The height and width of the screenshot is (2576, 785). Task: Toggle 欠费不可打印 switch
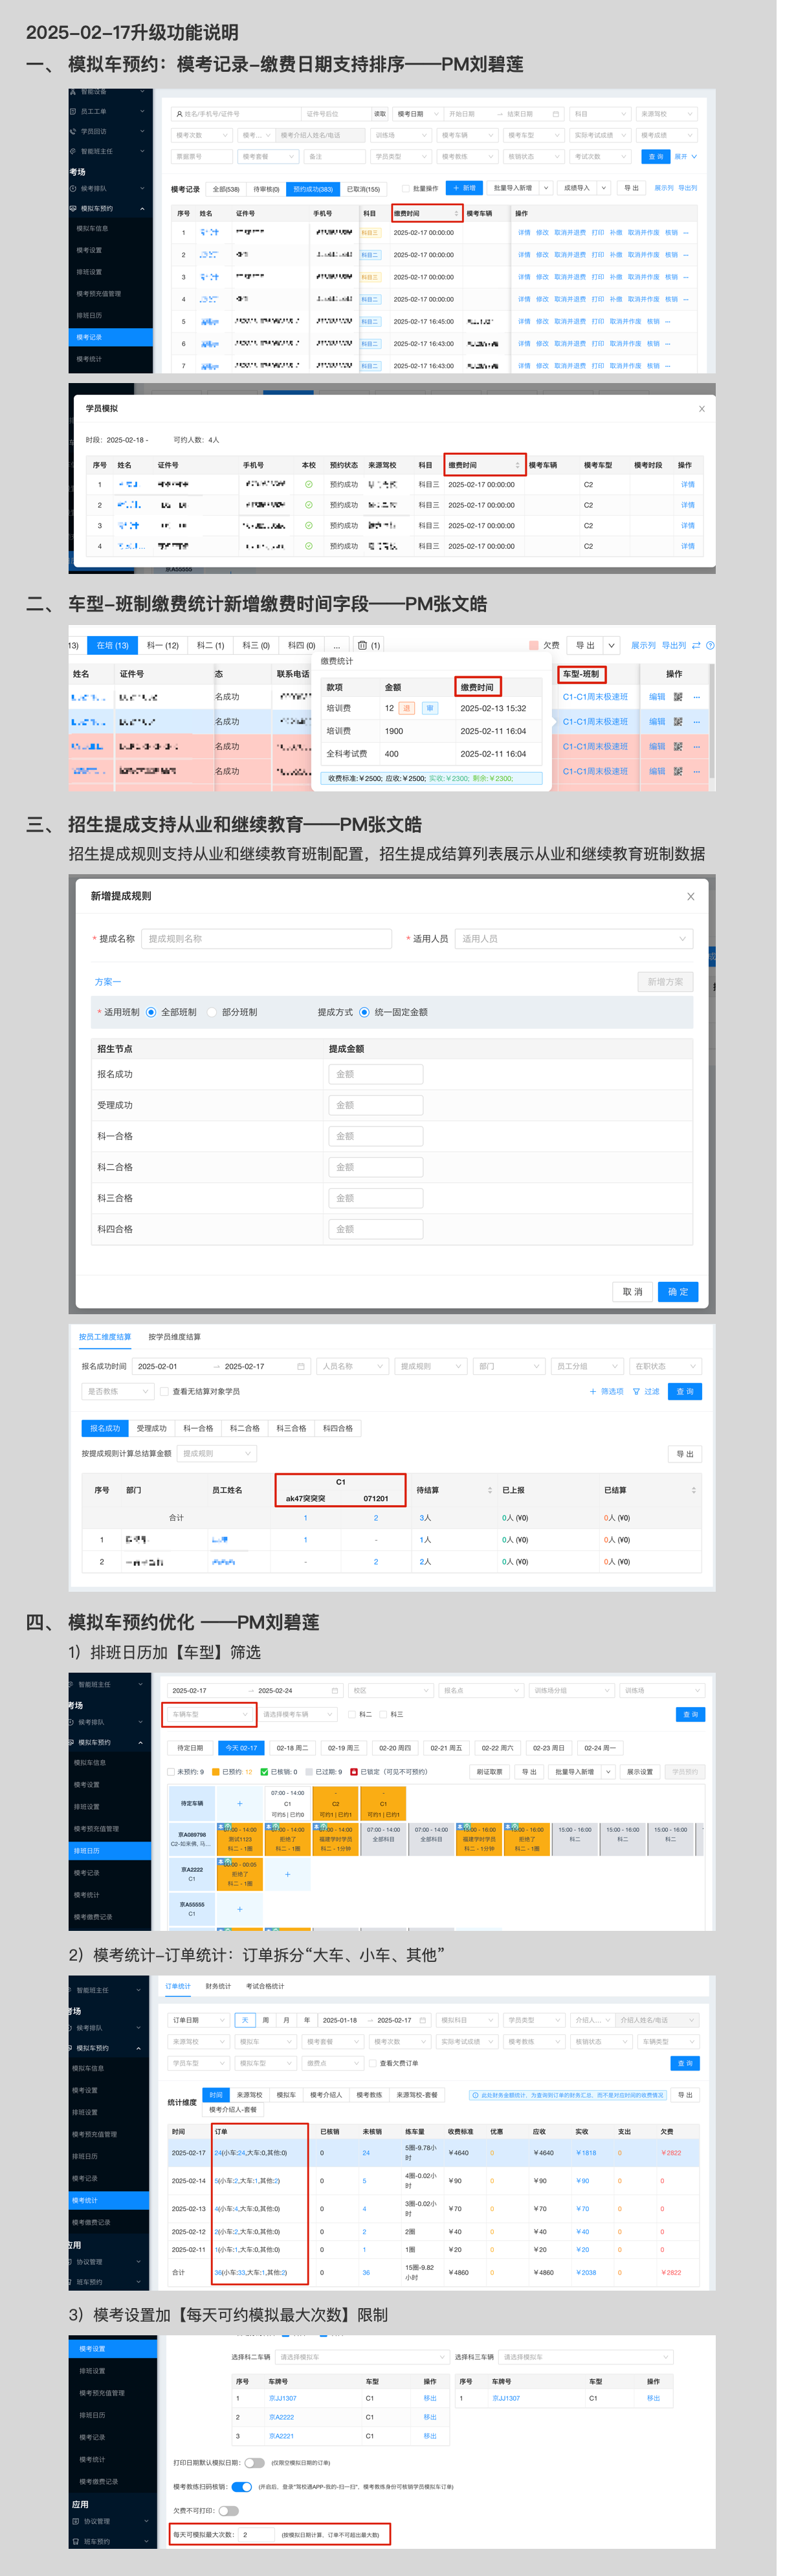(229, 2510)
